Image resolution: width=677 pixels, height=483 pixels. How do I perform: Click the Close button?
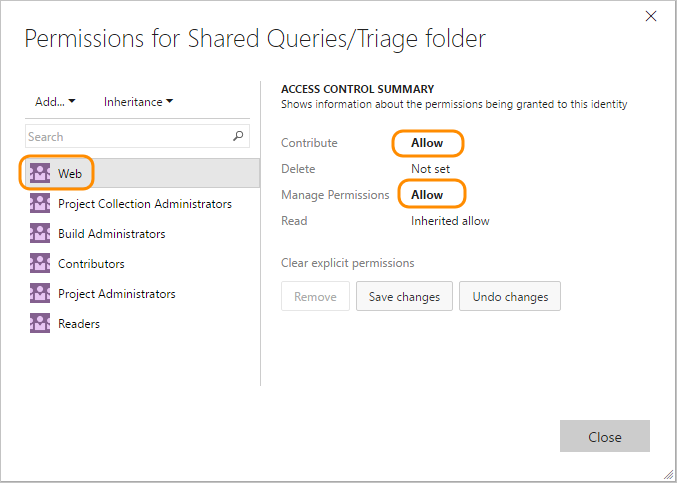604,436
